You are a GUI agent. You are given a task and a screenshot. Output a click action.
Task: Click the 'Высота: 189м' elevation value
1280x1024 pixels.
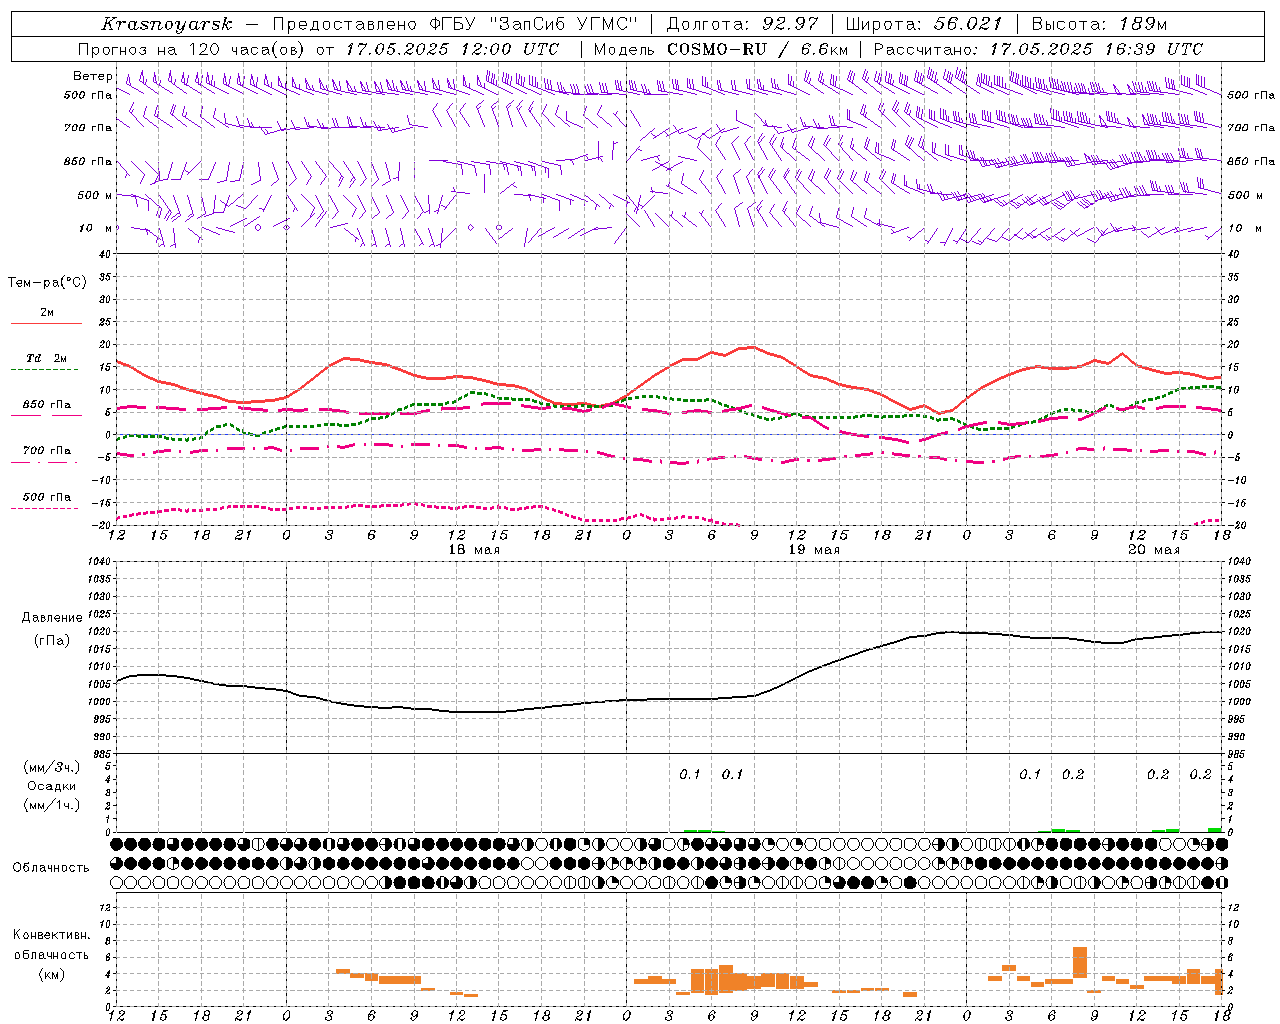click(1098, 24)
